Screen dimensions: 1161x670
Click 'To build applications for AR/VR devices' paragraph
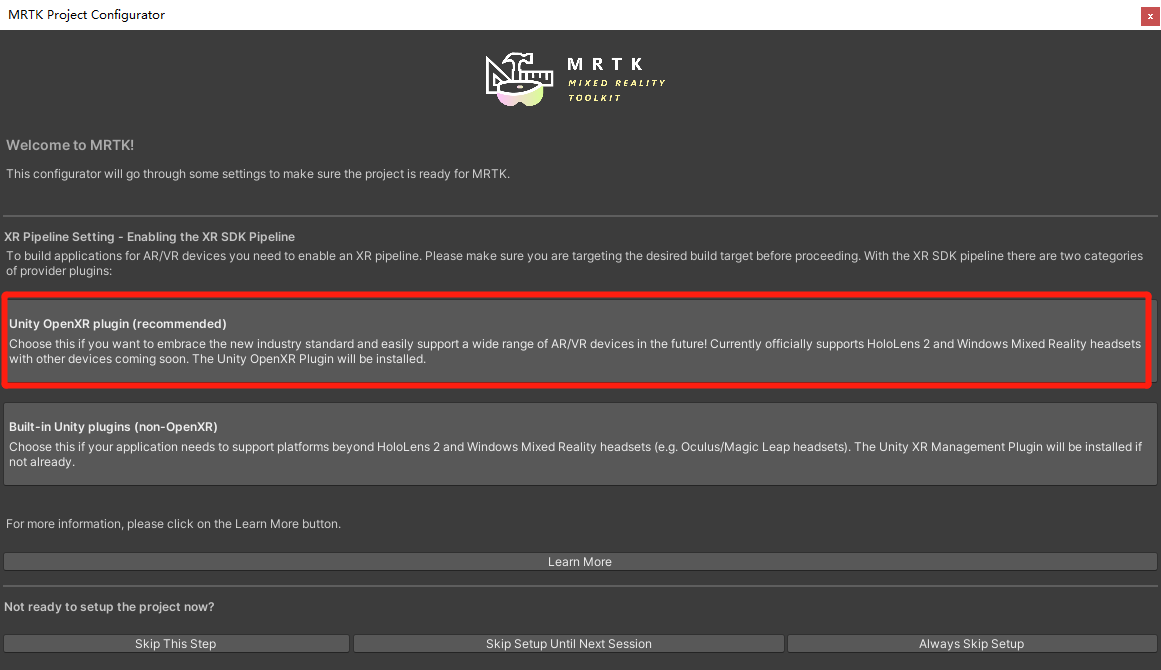click(x=575, y=263)
